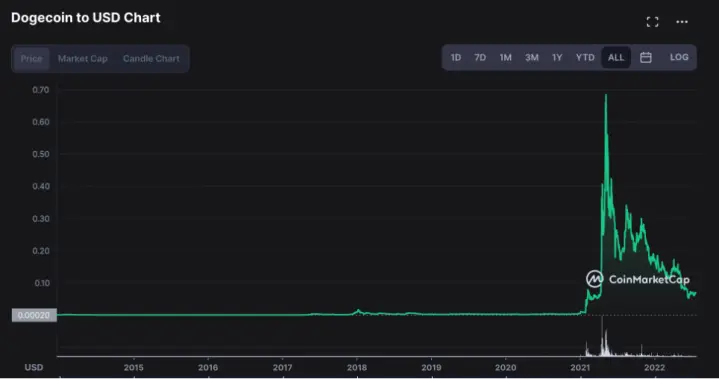719x379 pixels.
Task: Switch to the Candle Chart tab
Action: click(151, 59)
